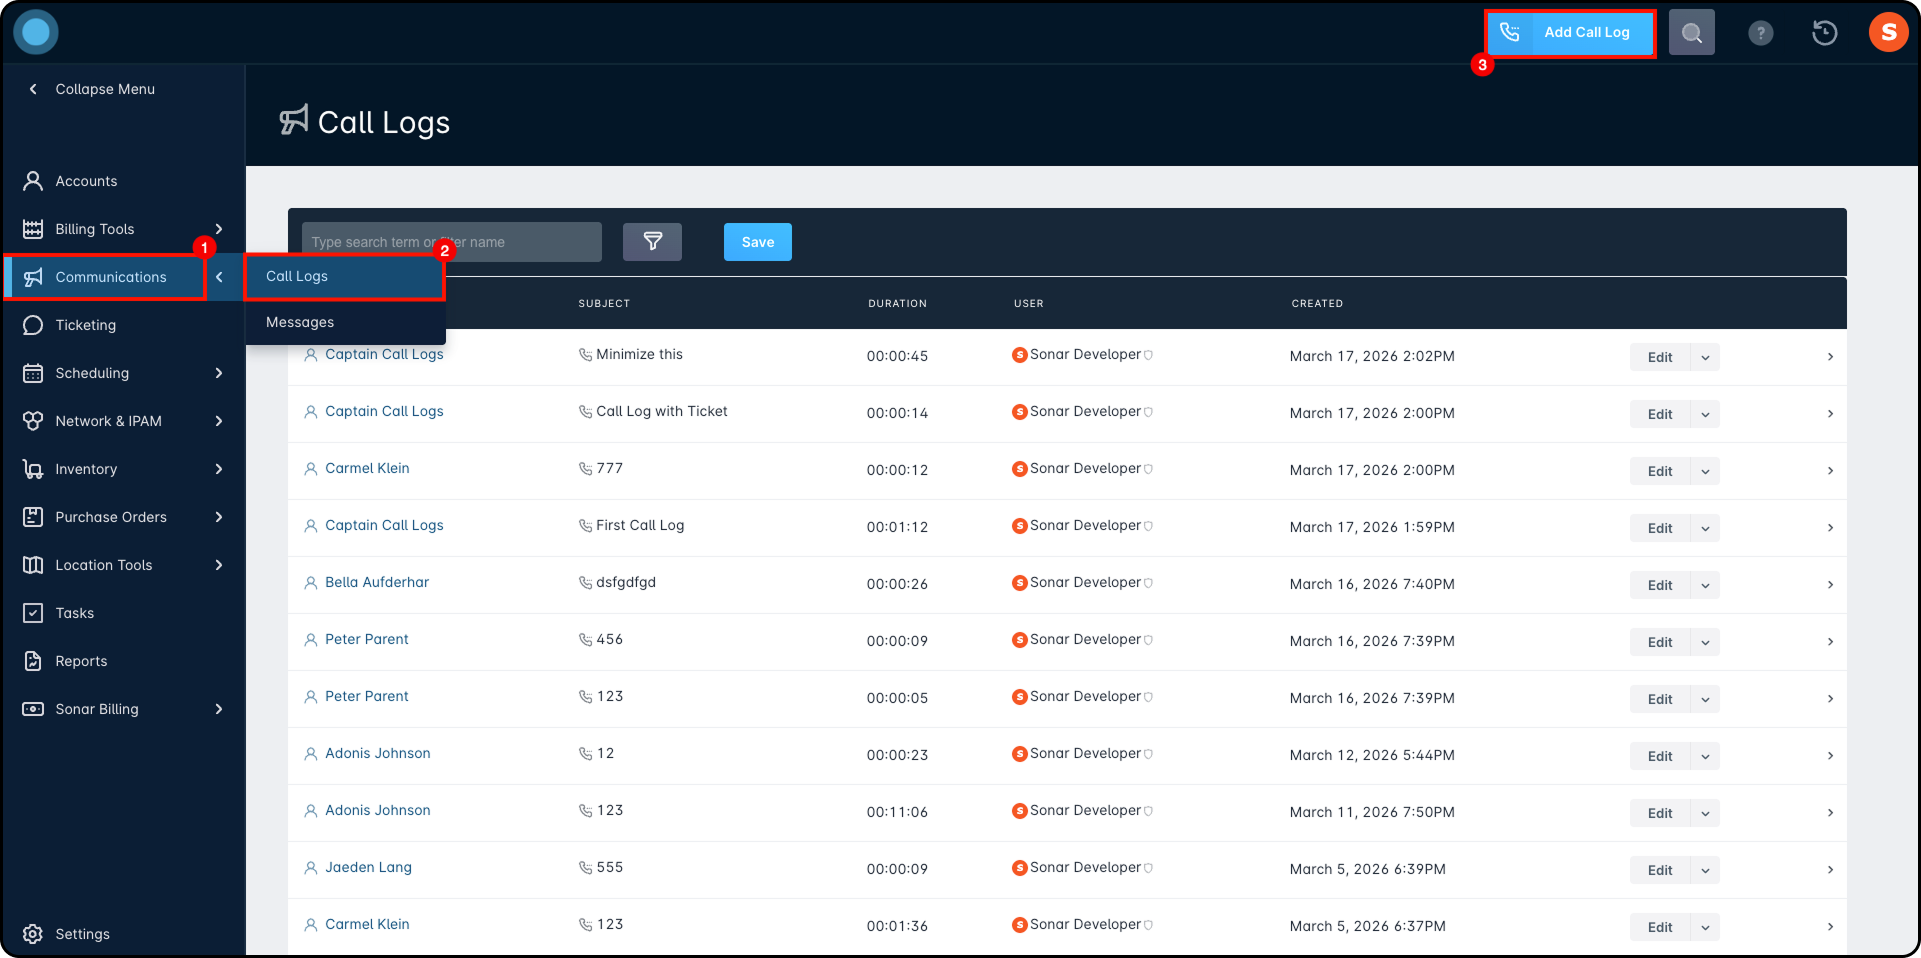Image resolution: width=1921 pixels, height=958 pixels.
Task: Expand the Inventory submenu chevron
Action: pos(219,469)
